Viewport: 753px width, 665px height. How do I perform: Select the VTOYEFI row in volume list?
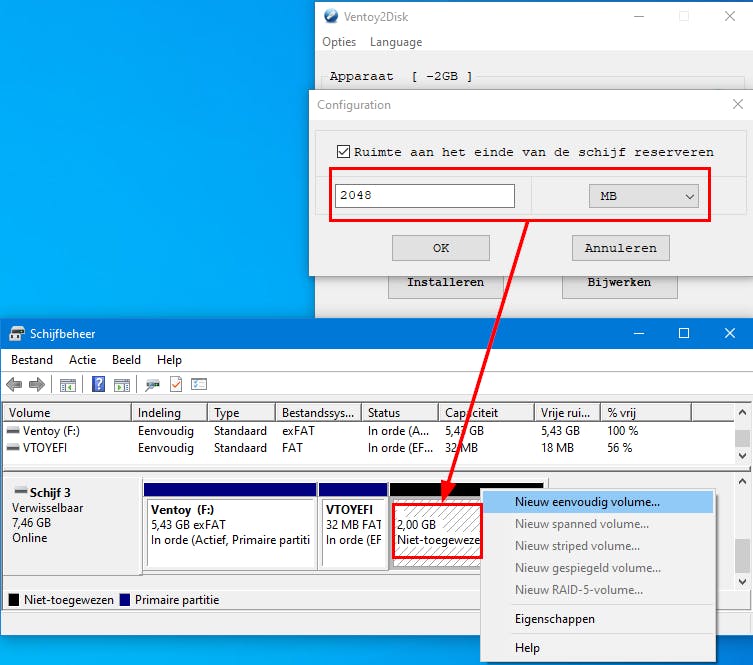(x=369, y=448)
